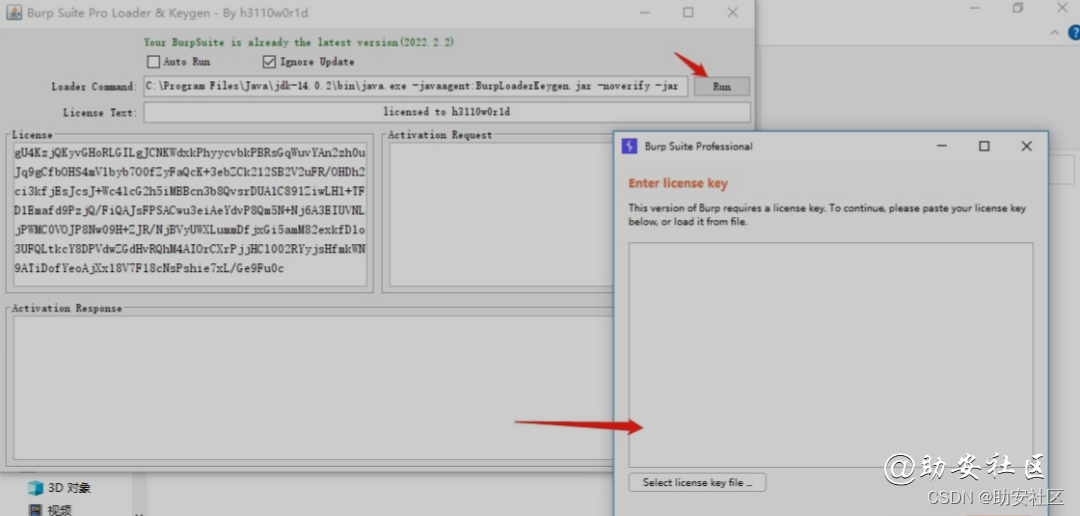Close the Loader & Keygen window
1080x516 pixels.
coord(732,12)
